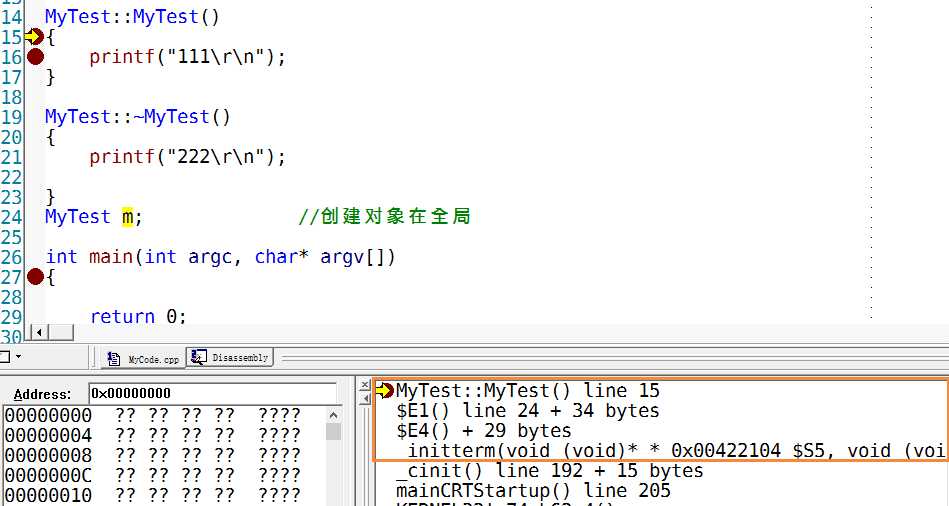This screenshot has width=949, height=506.
Task: Click memory row 0000000C
Action: pyautogui.click(x=153, y=475)
